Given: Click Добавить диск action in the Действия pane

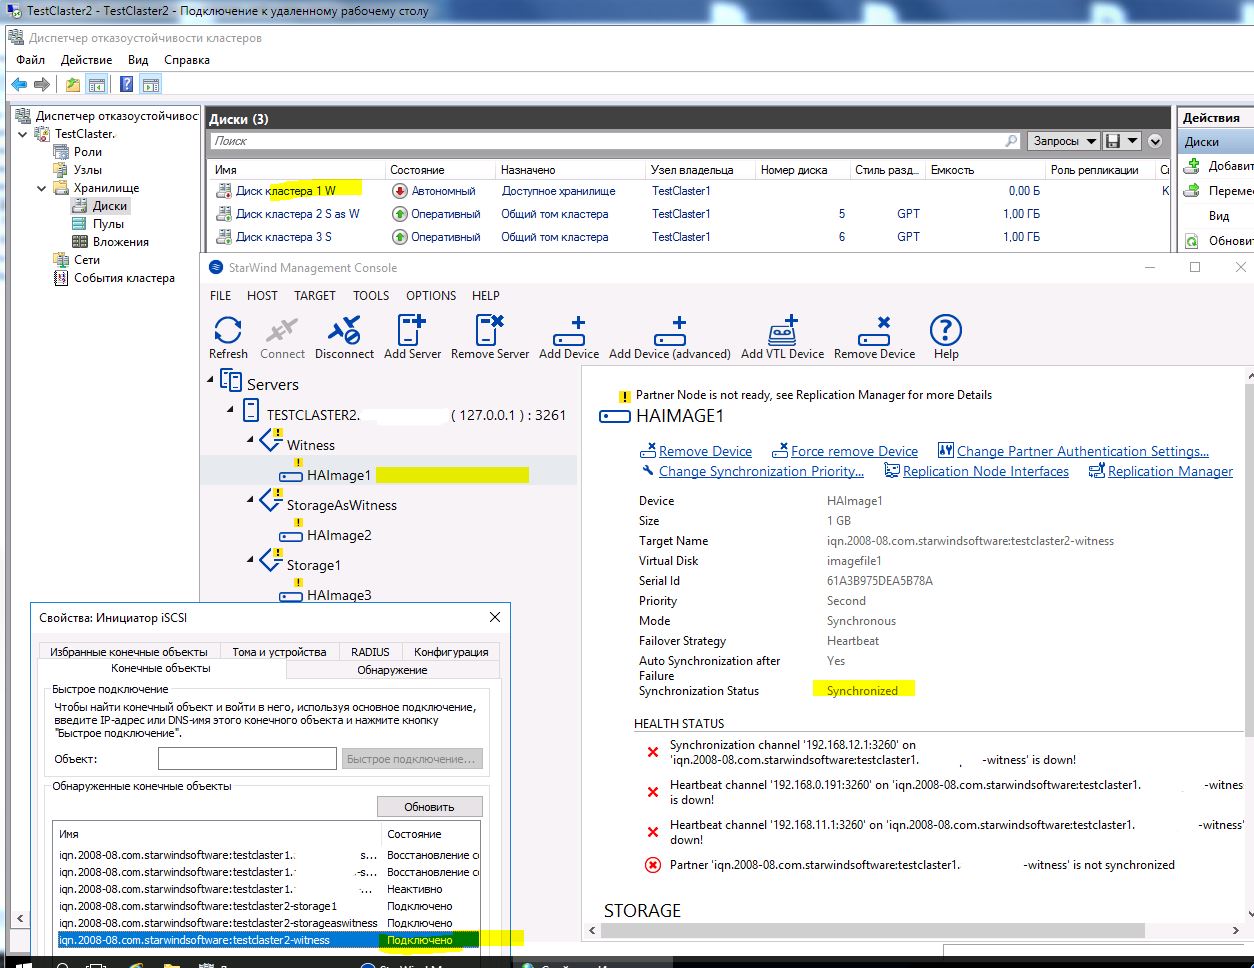Looking at the screenshot, I should (1220, 166).
